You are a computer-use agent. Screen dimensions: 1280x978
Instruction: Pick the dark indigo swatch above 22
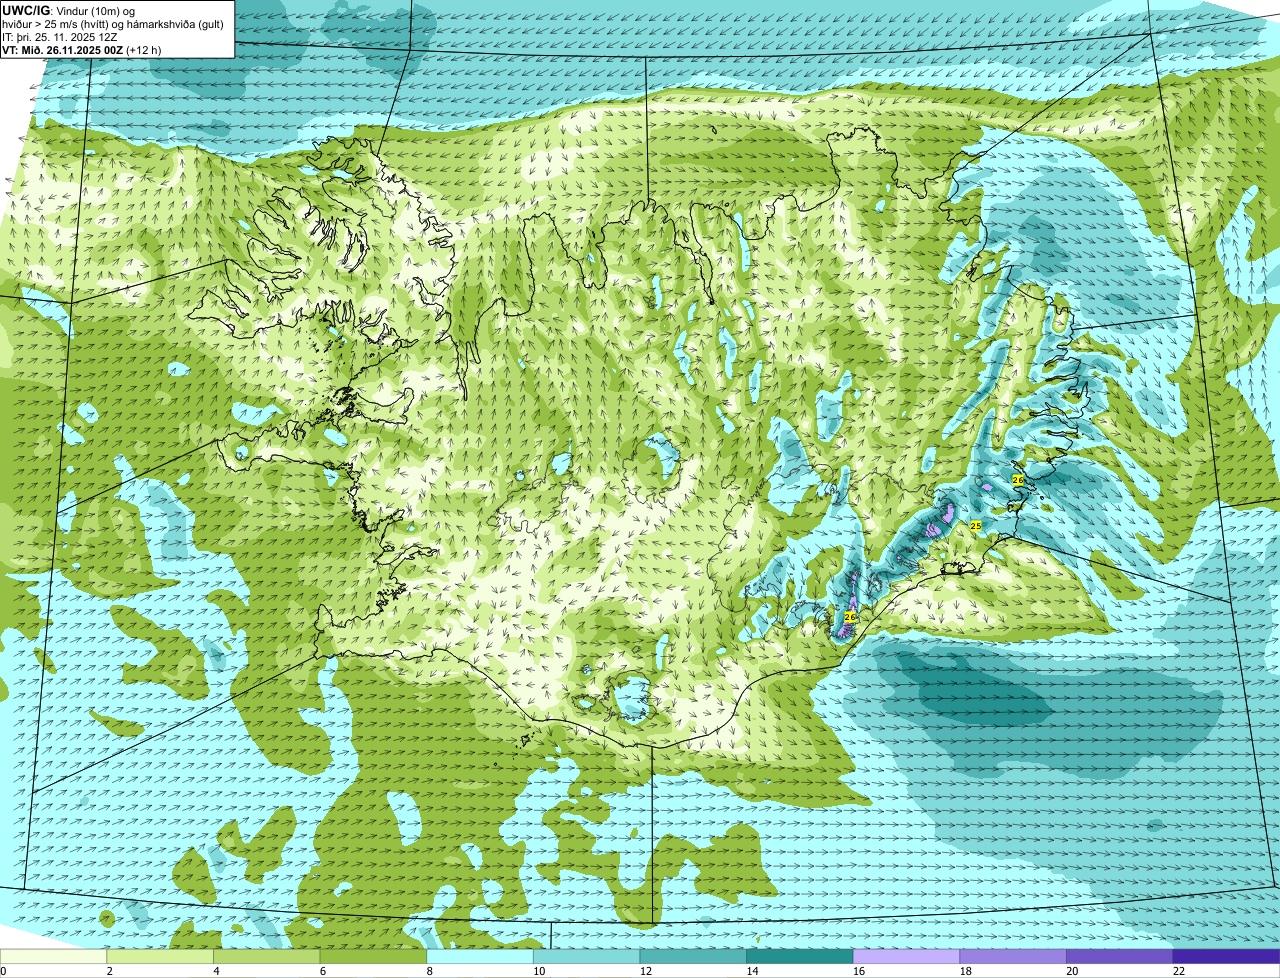click(x=1226, y=956)
